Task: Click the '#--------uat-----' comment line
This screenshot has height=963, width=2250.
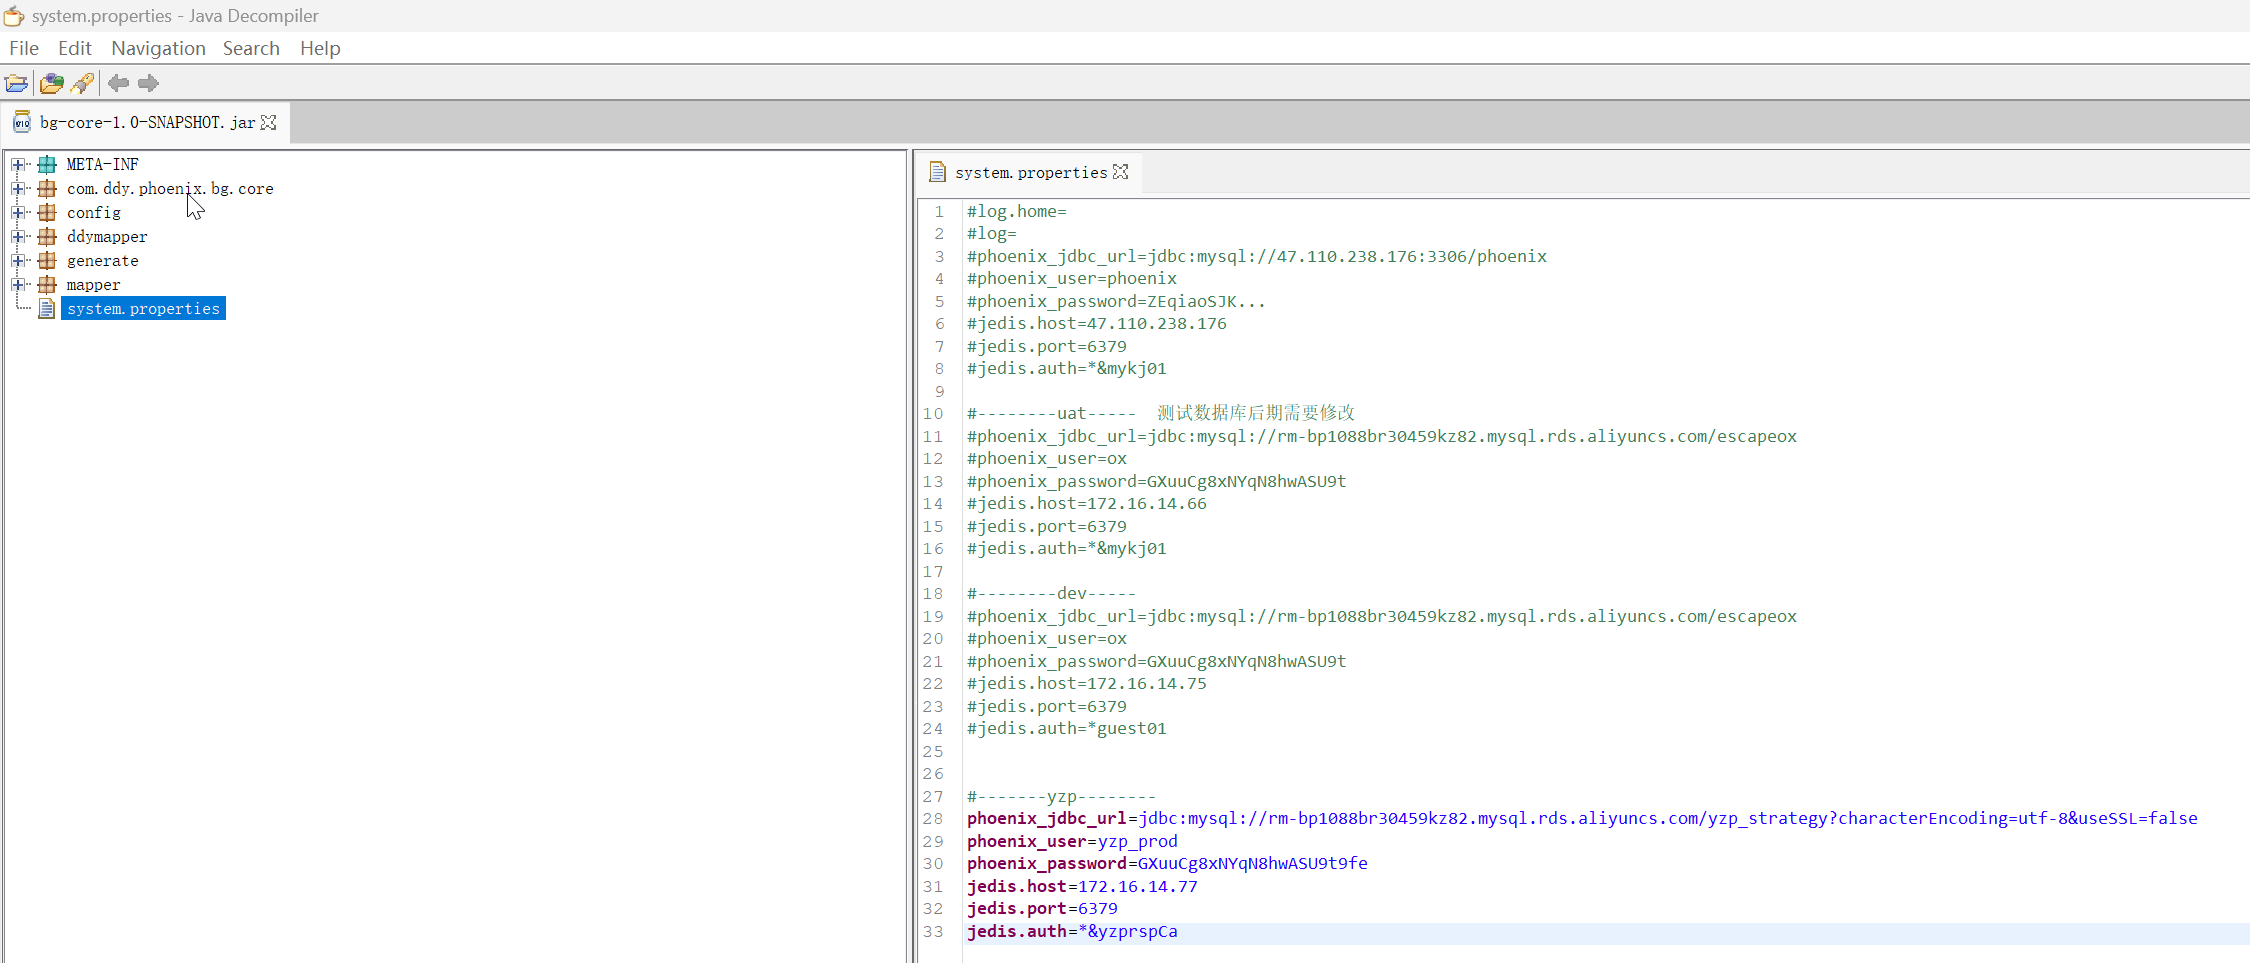Action: 1161,413
